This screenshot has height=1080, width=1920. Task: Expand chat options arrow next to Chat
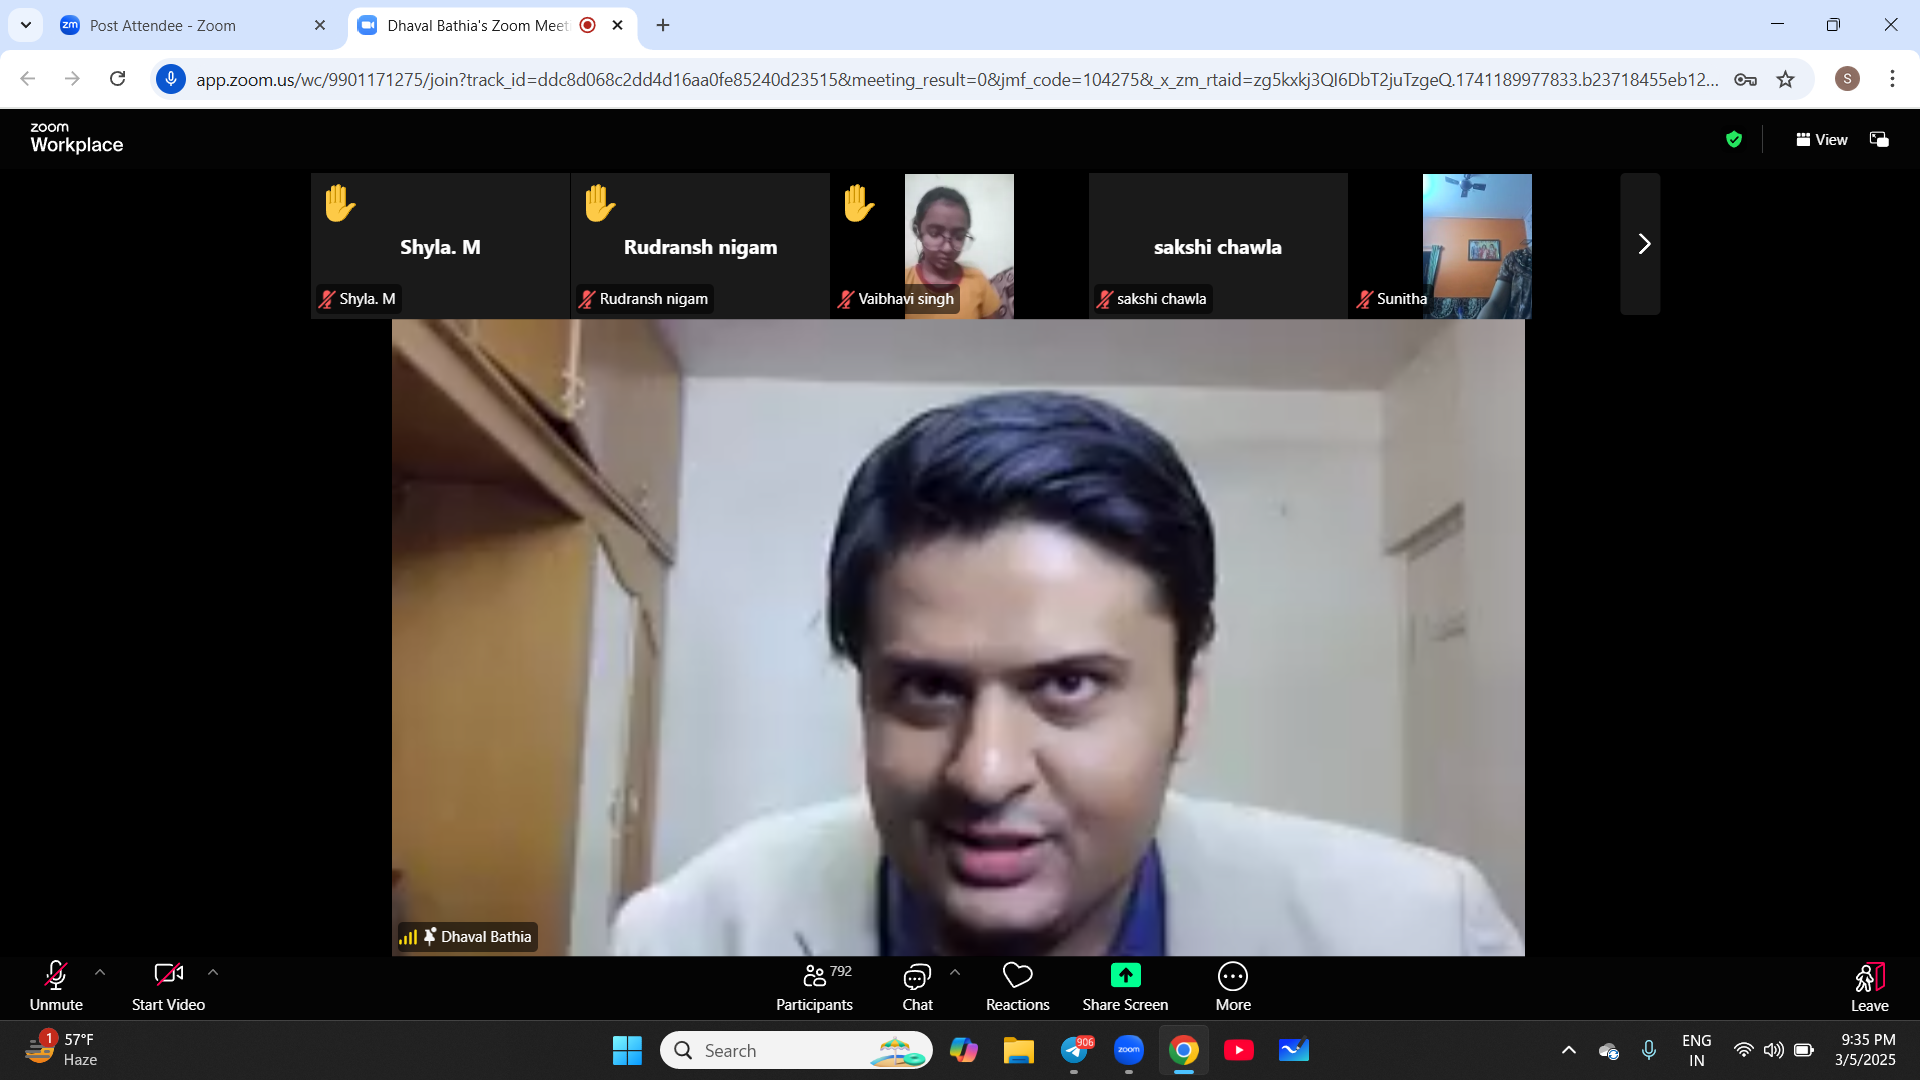point(955,972)
